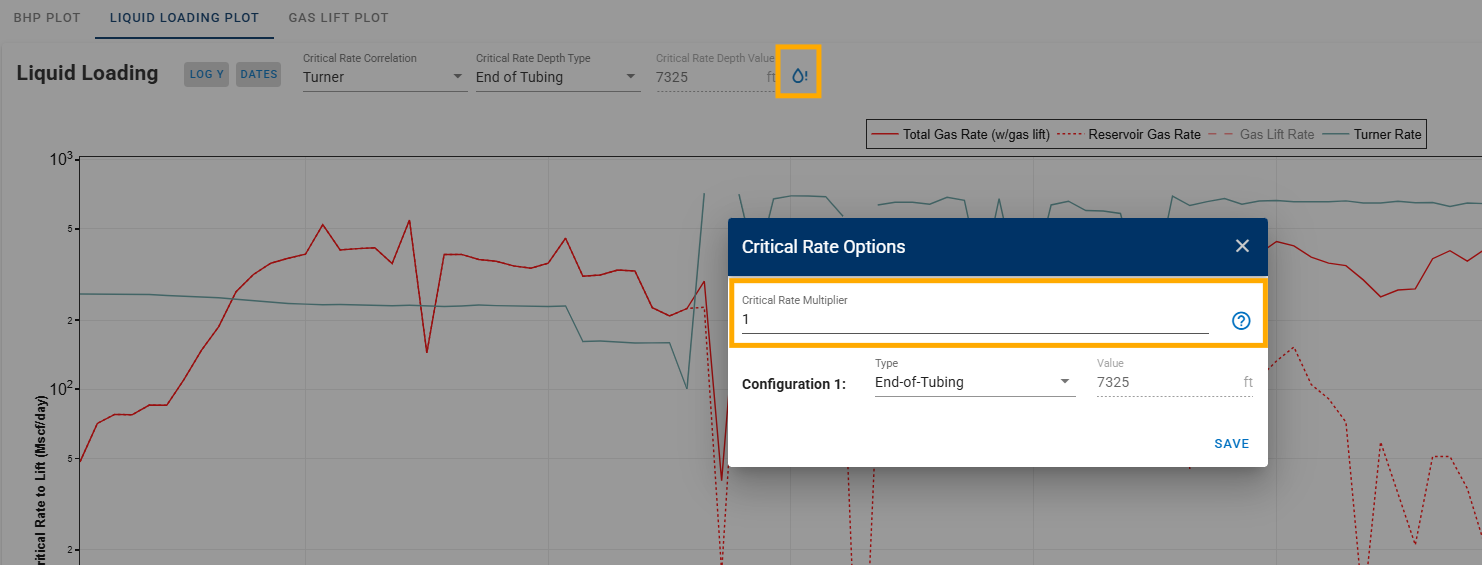This screenshot has height=565, width=1482.
Task: Click the Configuration 1 label
Action: tap(794, 384)
